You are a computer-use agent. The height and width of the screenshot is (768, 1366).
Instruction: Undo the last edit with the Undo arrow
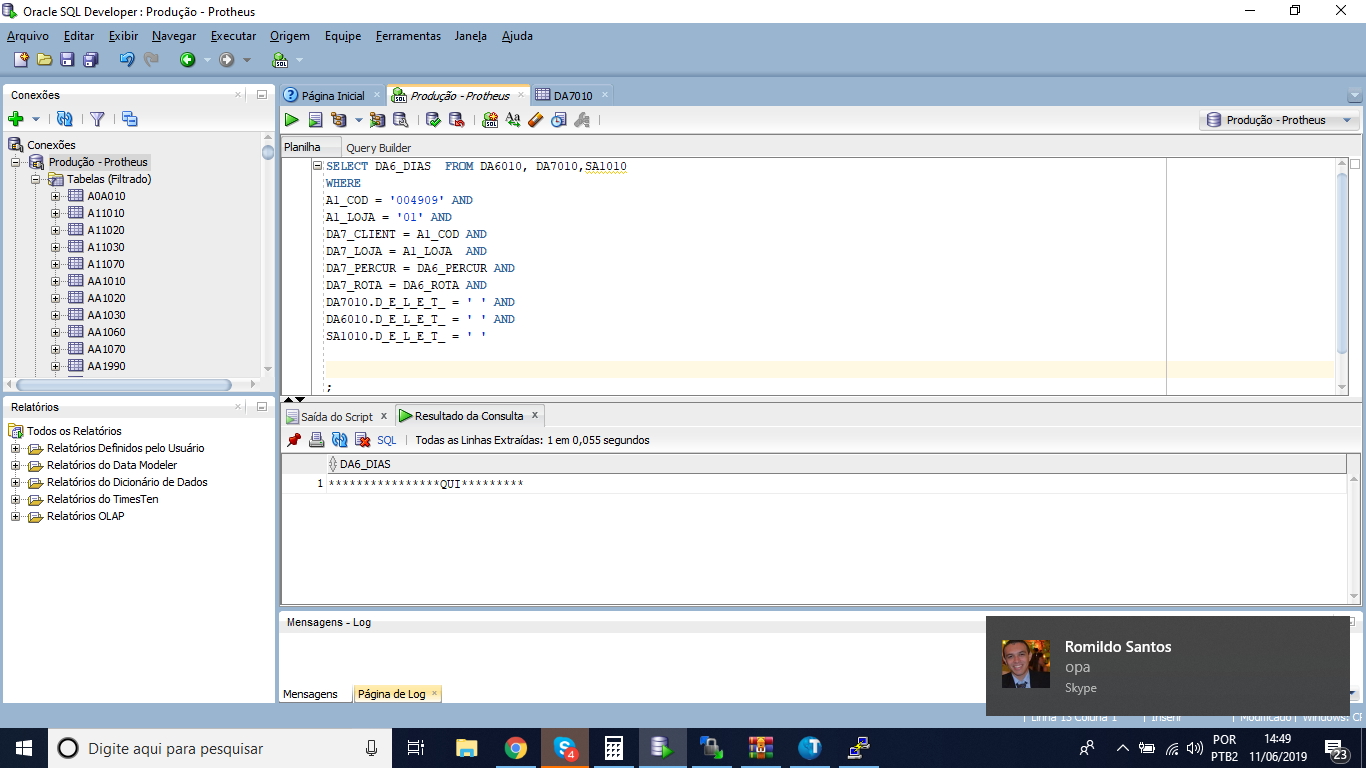click(x=127, y=60)
